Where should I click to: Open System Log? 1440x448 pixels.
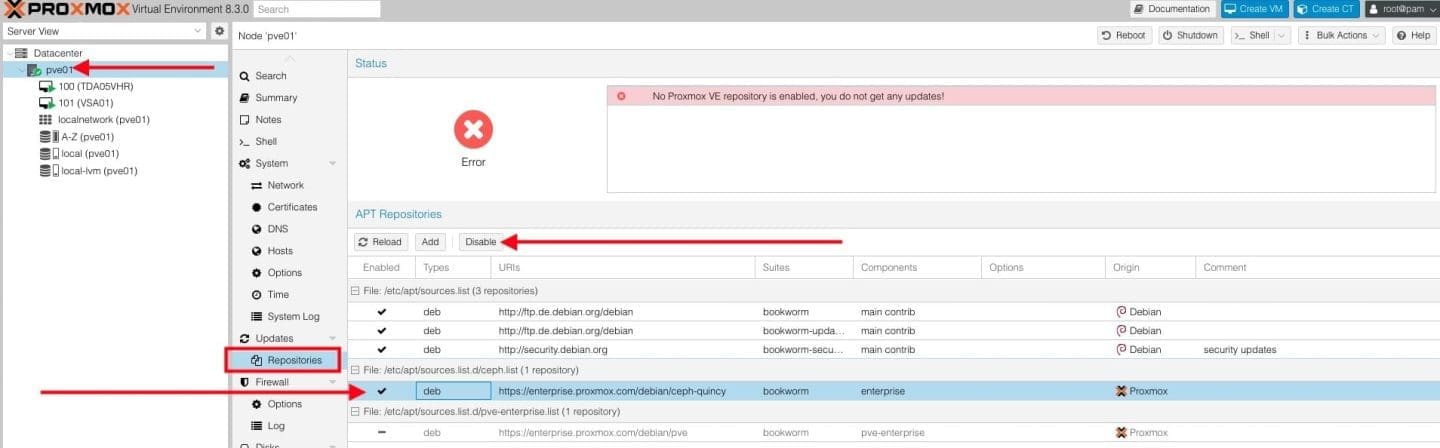pos(293,317)
